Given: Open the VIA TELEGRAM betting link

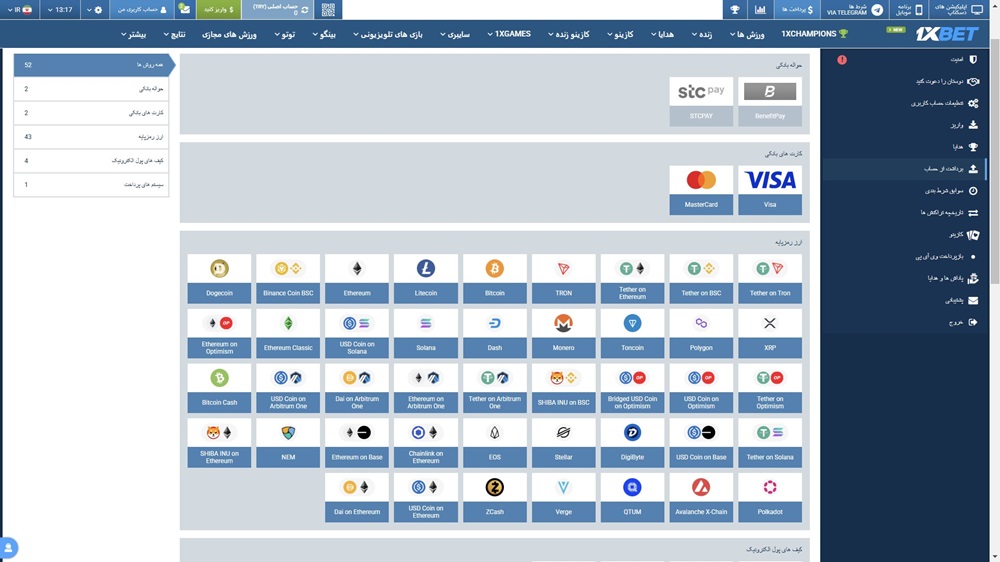Looking at the screenshot, I should tap(855, 10).
